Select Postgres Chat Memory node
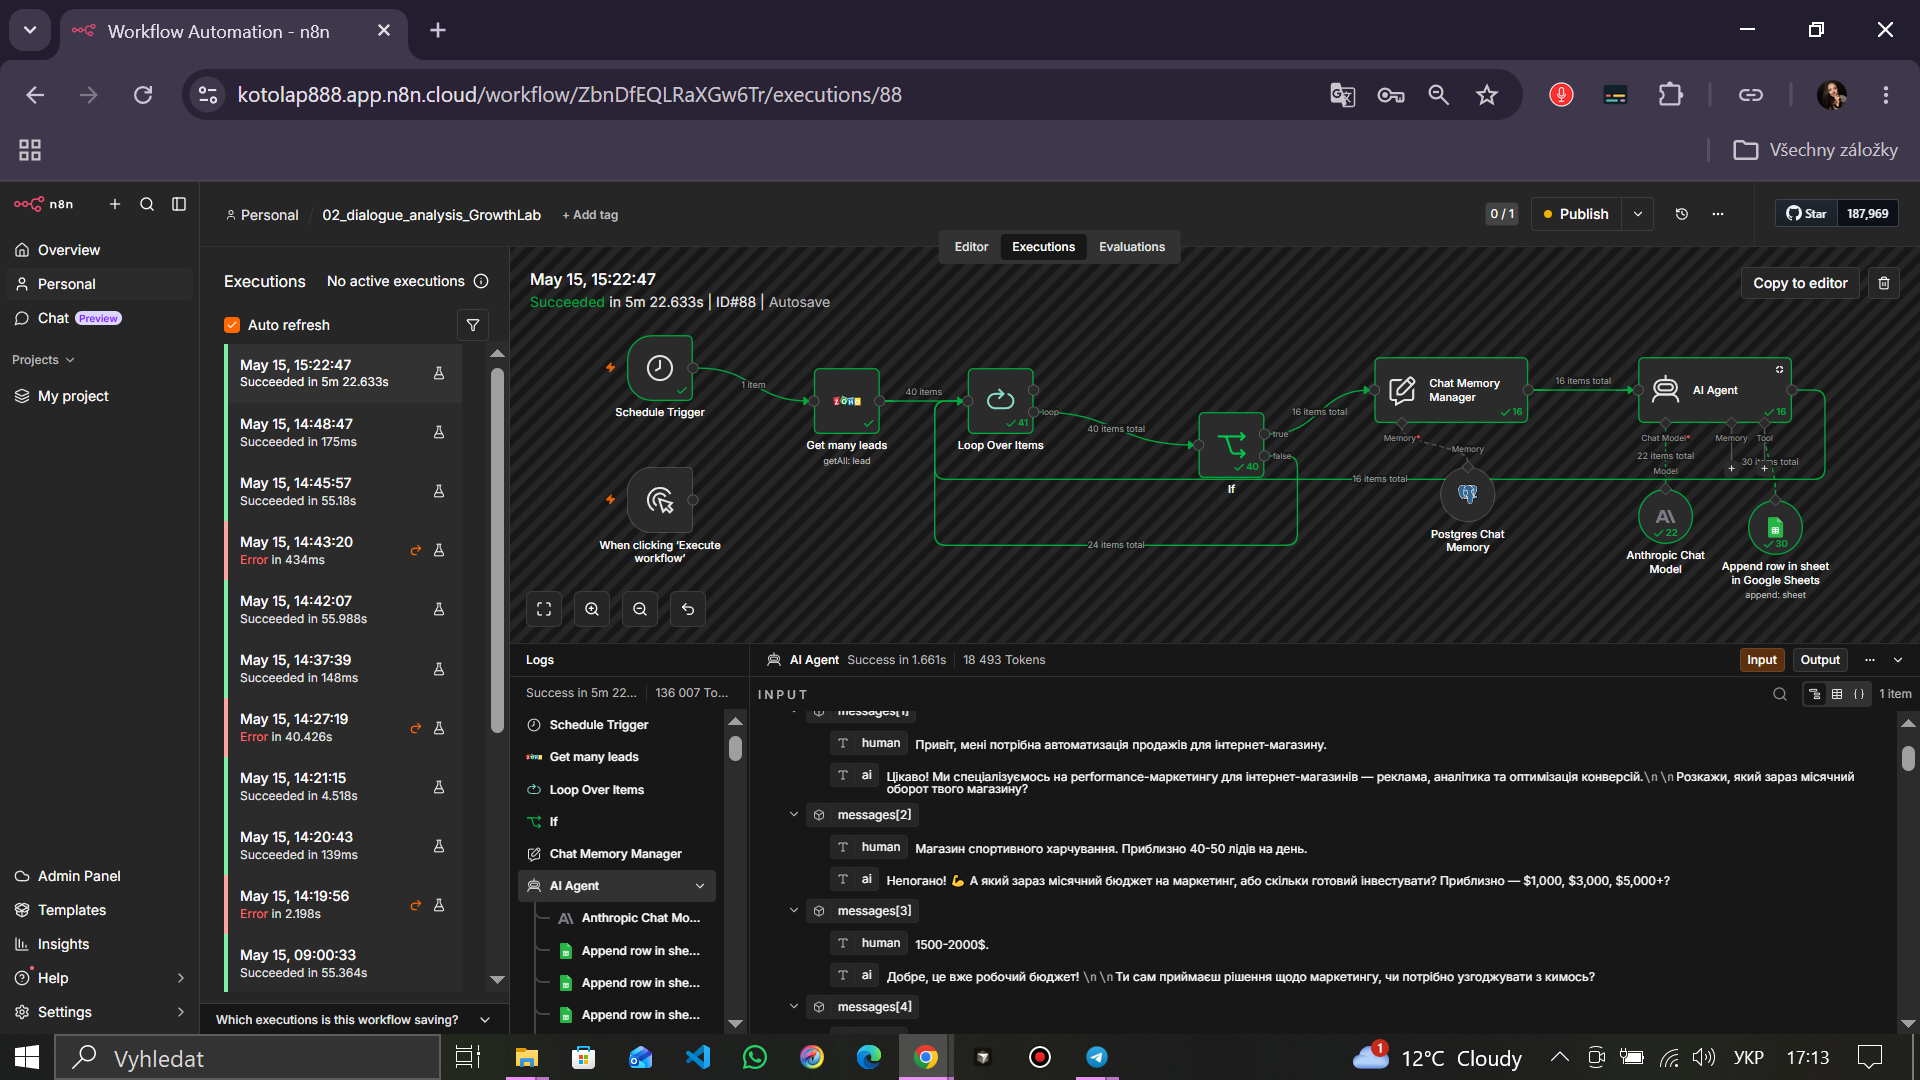This screenshot has width=1920, height=1080. pyautogui.click(x=1467, y=495)
